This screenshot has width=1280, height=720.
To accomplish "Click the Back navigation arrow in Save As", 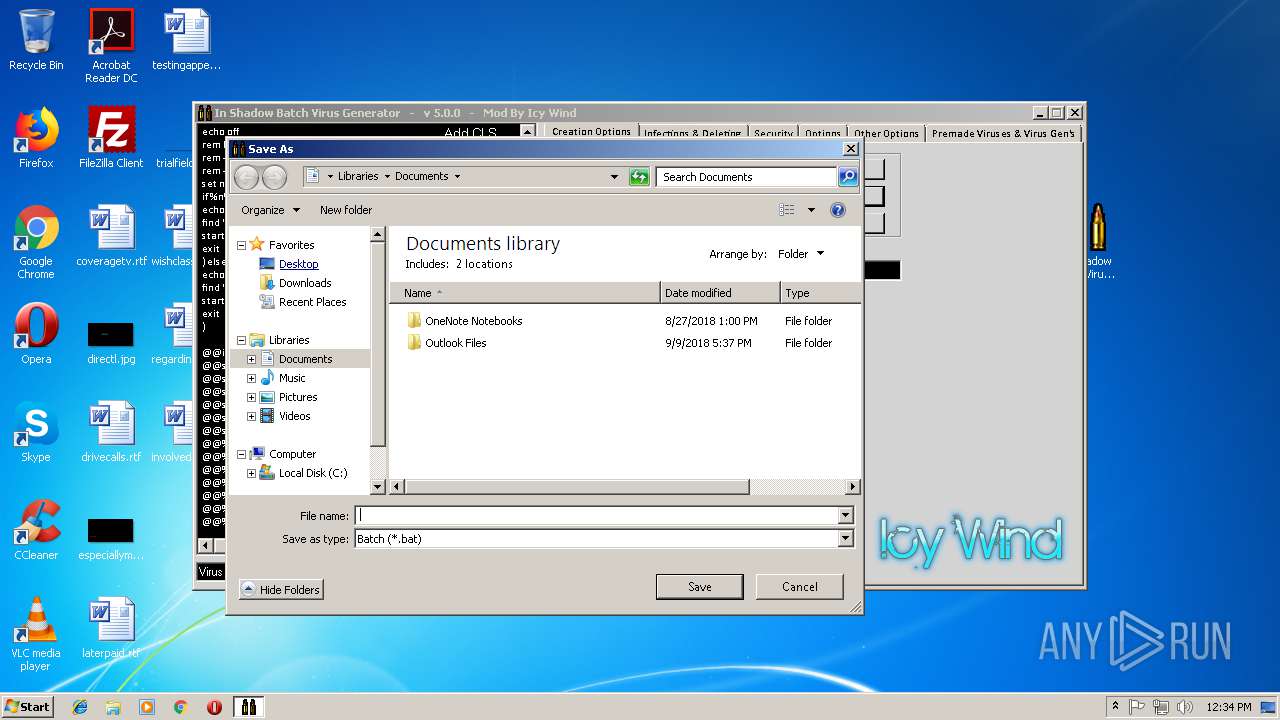I will click(x=246, y=177).
